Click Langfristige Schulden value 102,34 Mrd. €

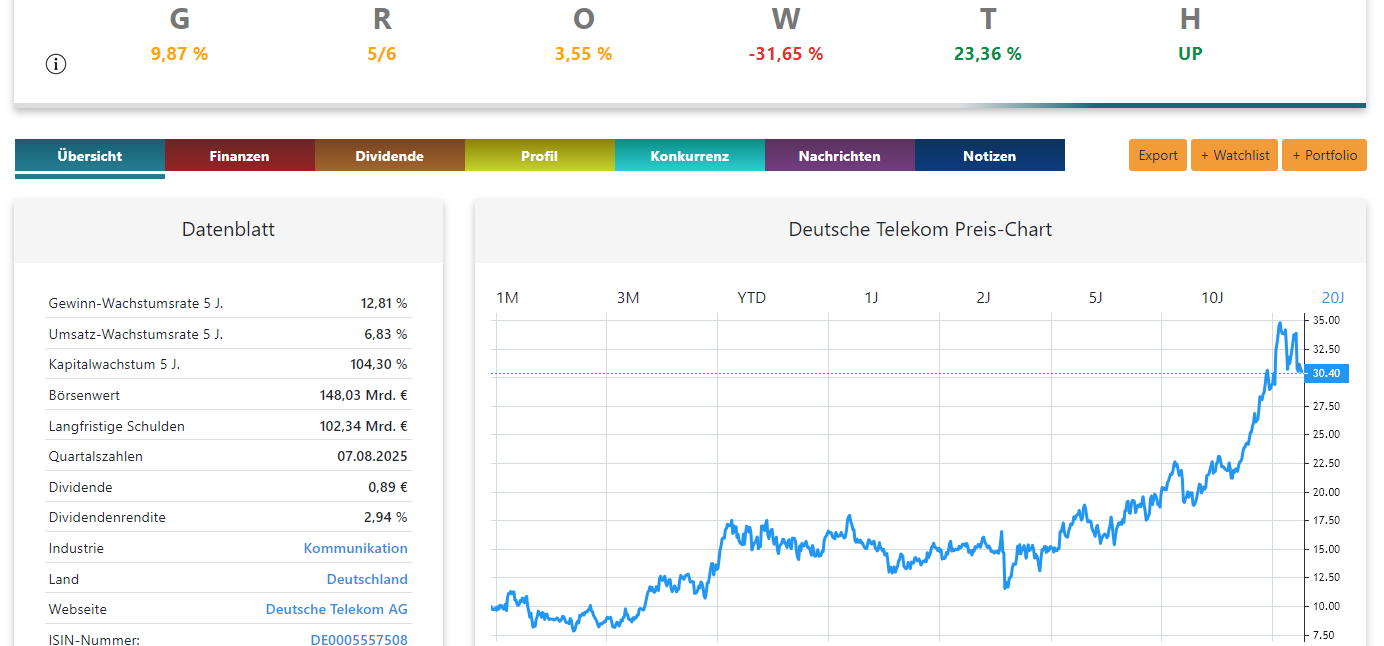pos(364,426)
